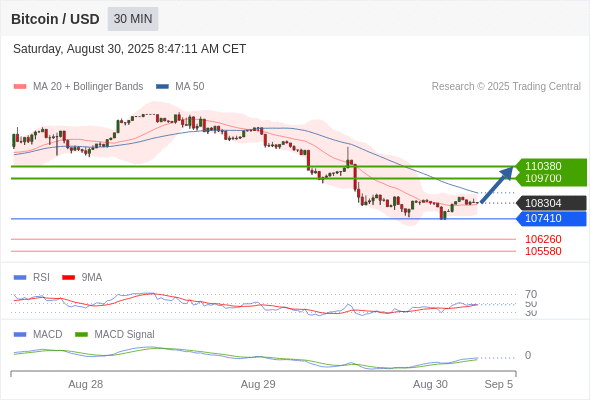
Task: Click the red MA 20 Bollinger legend swatch
Action: pos(20,87)
